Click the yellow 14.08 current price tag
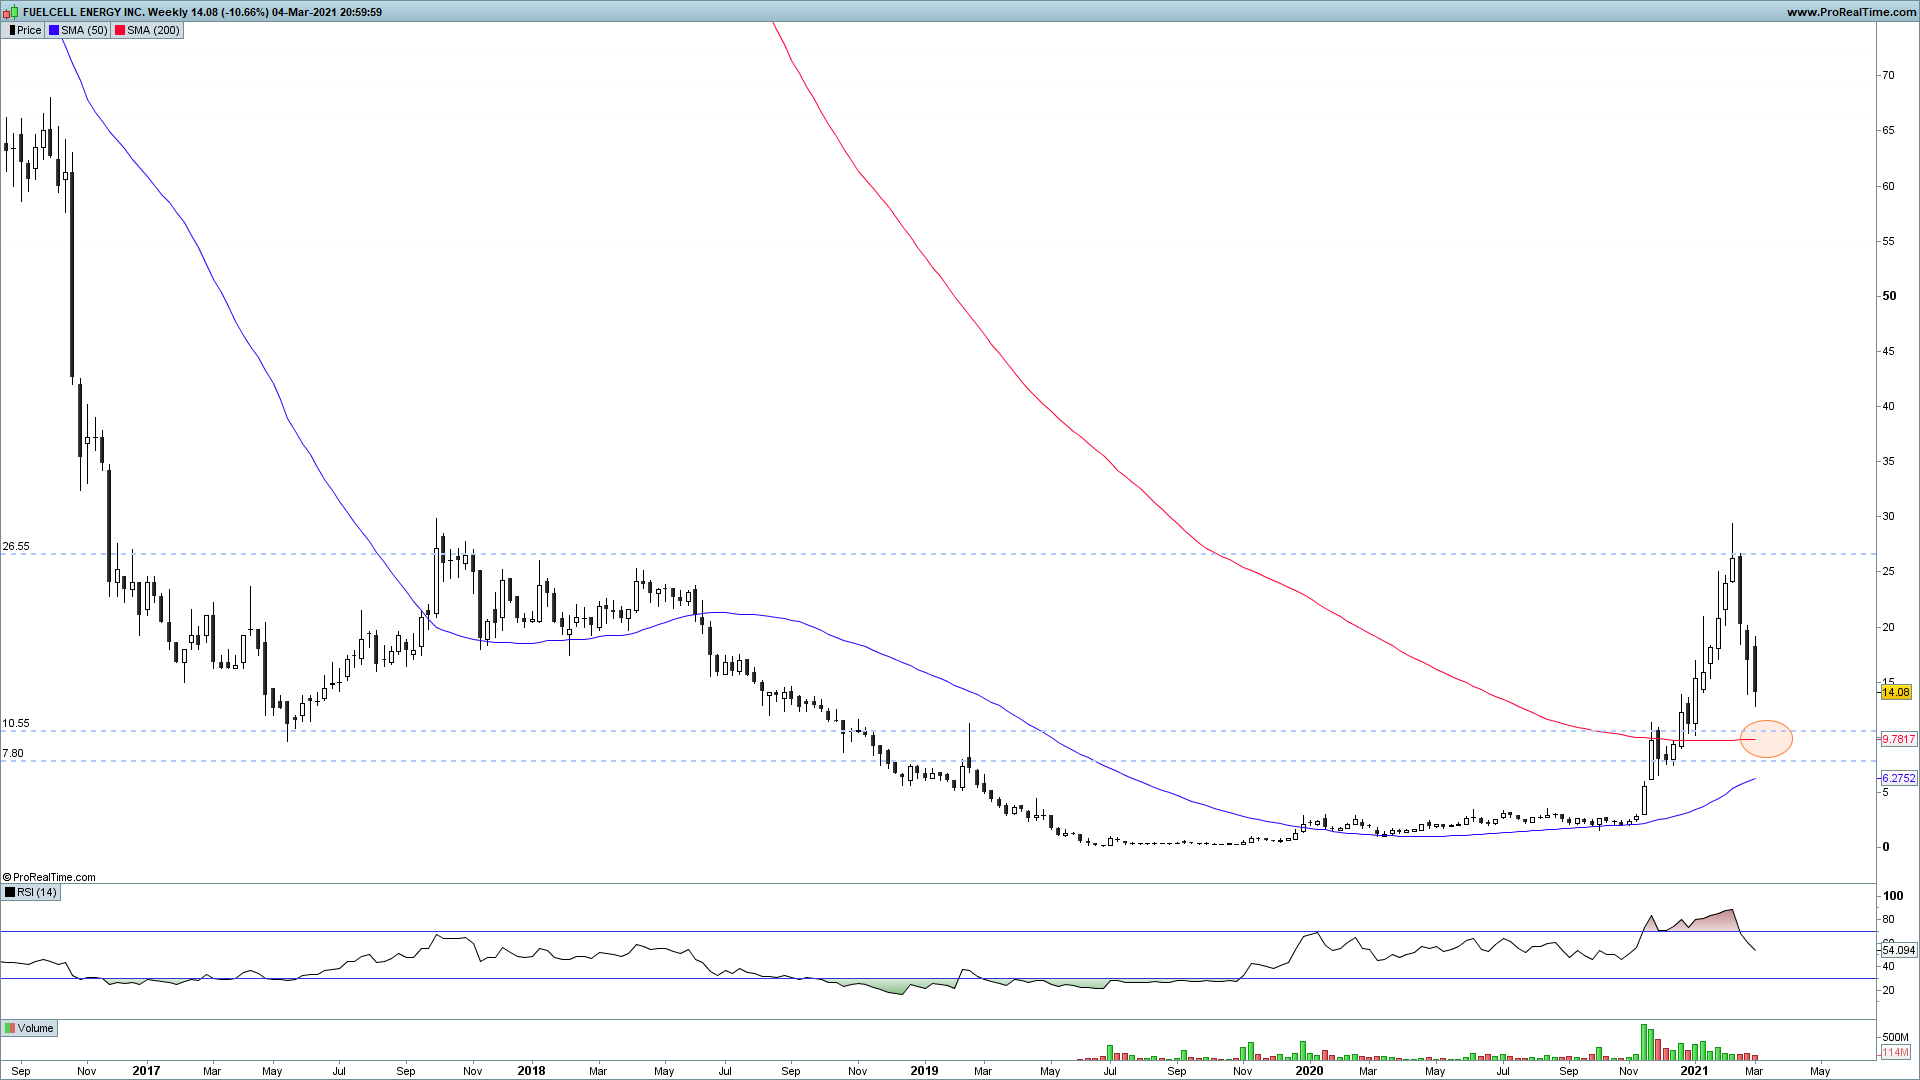 point(1895,692)
